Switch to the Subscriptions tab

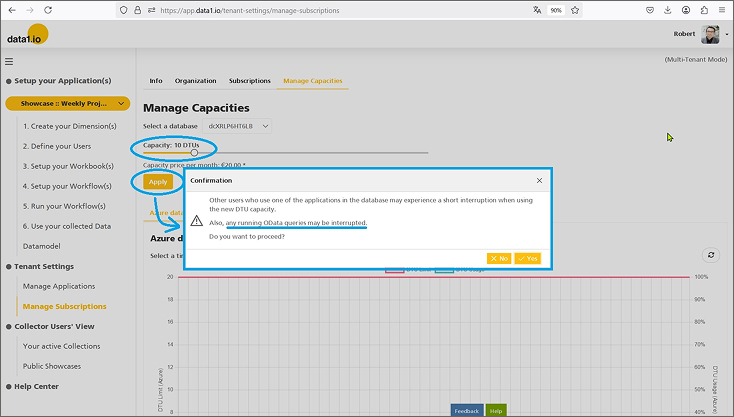pyautogui.click(x=250, y=80)
